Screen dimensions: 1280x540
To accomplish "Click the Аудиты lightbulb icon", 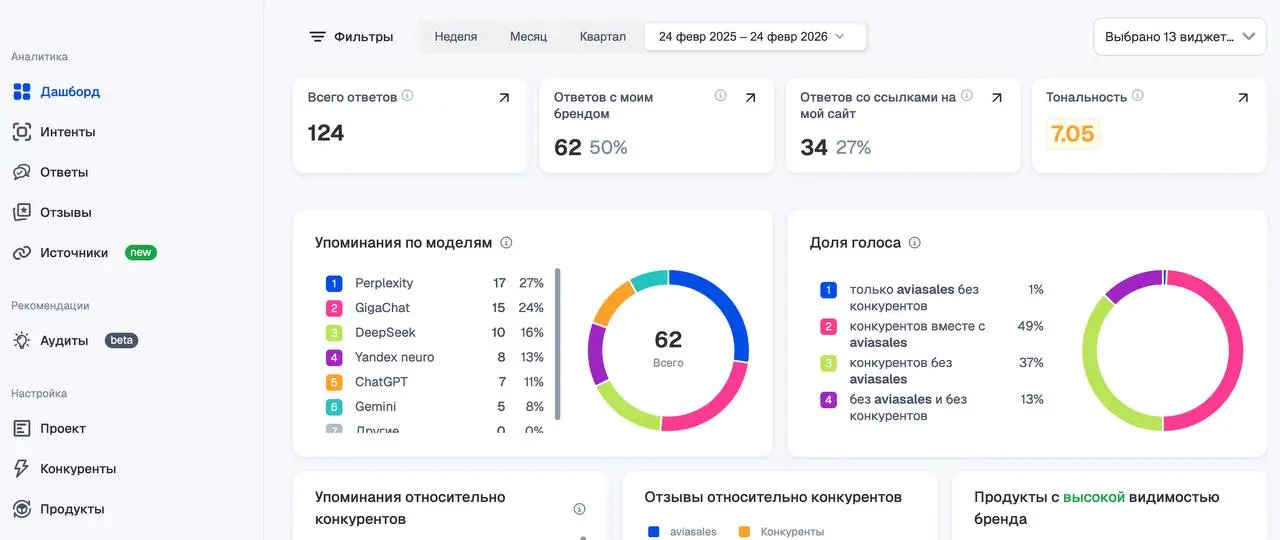I will [x=22, y=340].
